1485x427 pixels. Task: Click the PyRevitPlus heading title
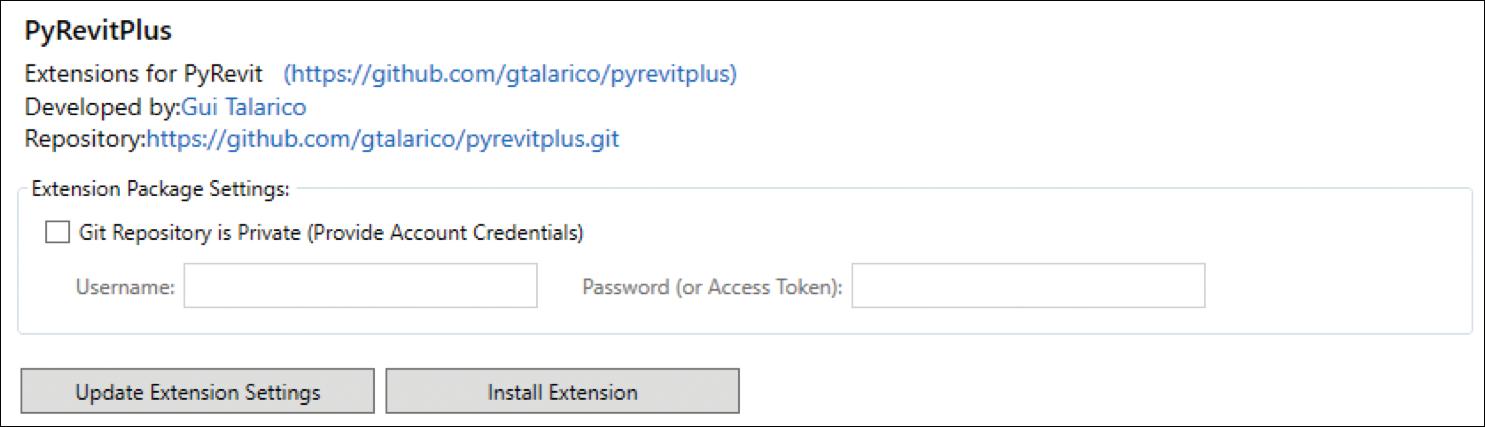click(x=98, y=31)
